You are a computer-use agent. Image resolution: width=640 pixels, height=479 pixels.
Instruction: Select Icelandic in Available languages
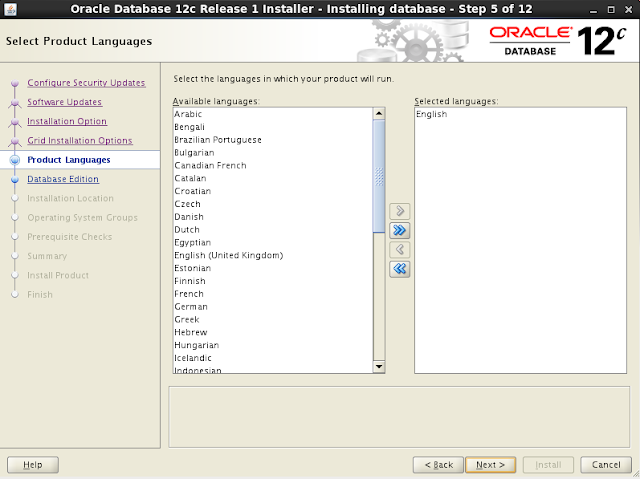(273, 358)
